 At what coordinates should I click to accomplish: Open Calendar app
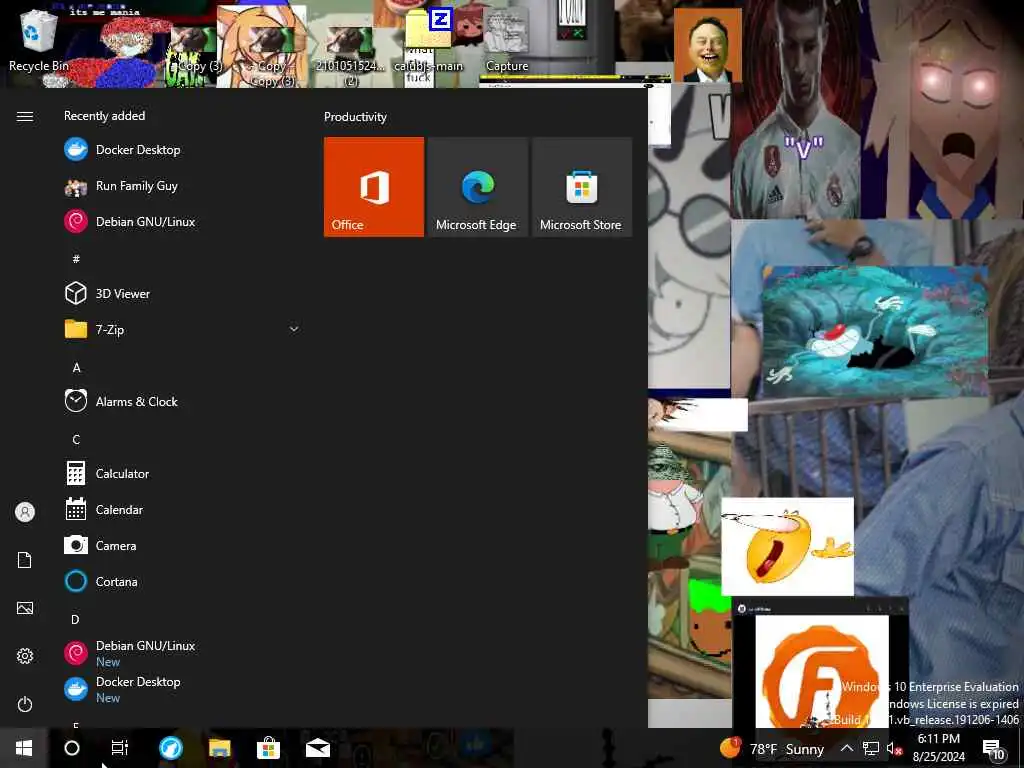pos(182,509)
